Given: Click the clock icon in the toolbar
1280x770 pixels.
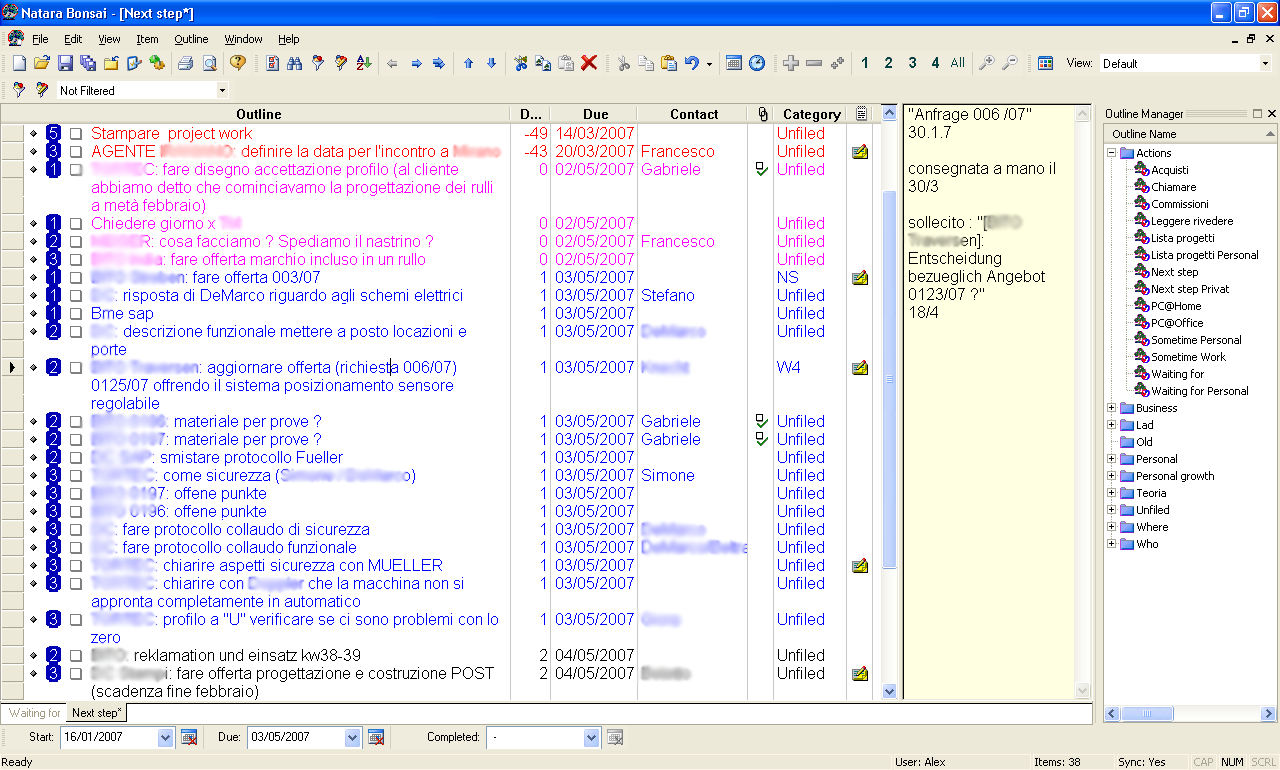Looking at the screenshot, I should [x=757, y=63].
